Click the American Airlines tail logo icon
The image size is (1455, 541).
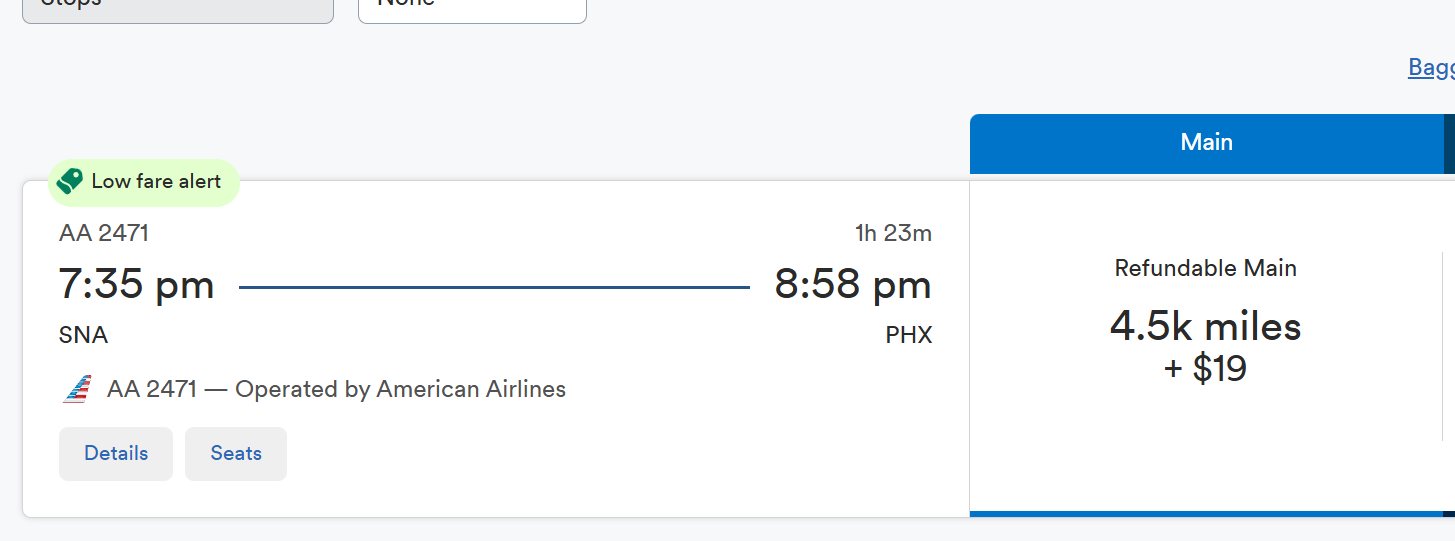[x=76, y=389]
